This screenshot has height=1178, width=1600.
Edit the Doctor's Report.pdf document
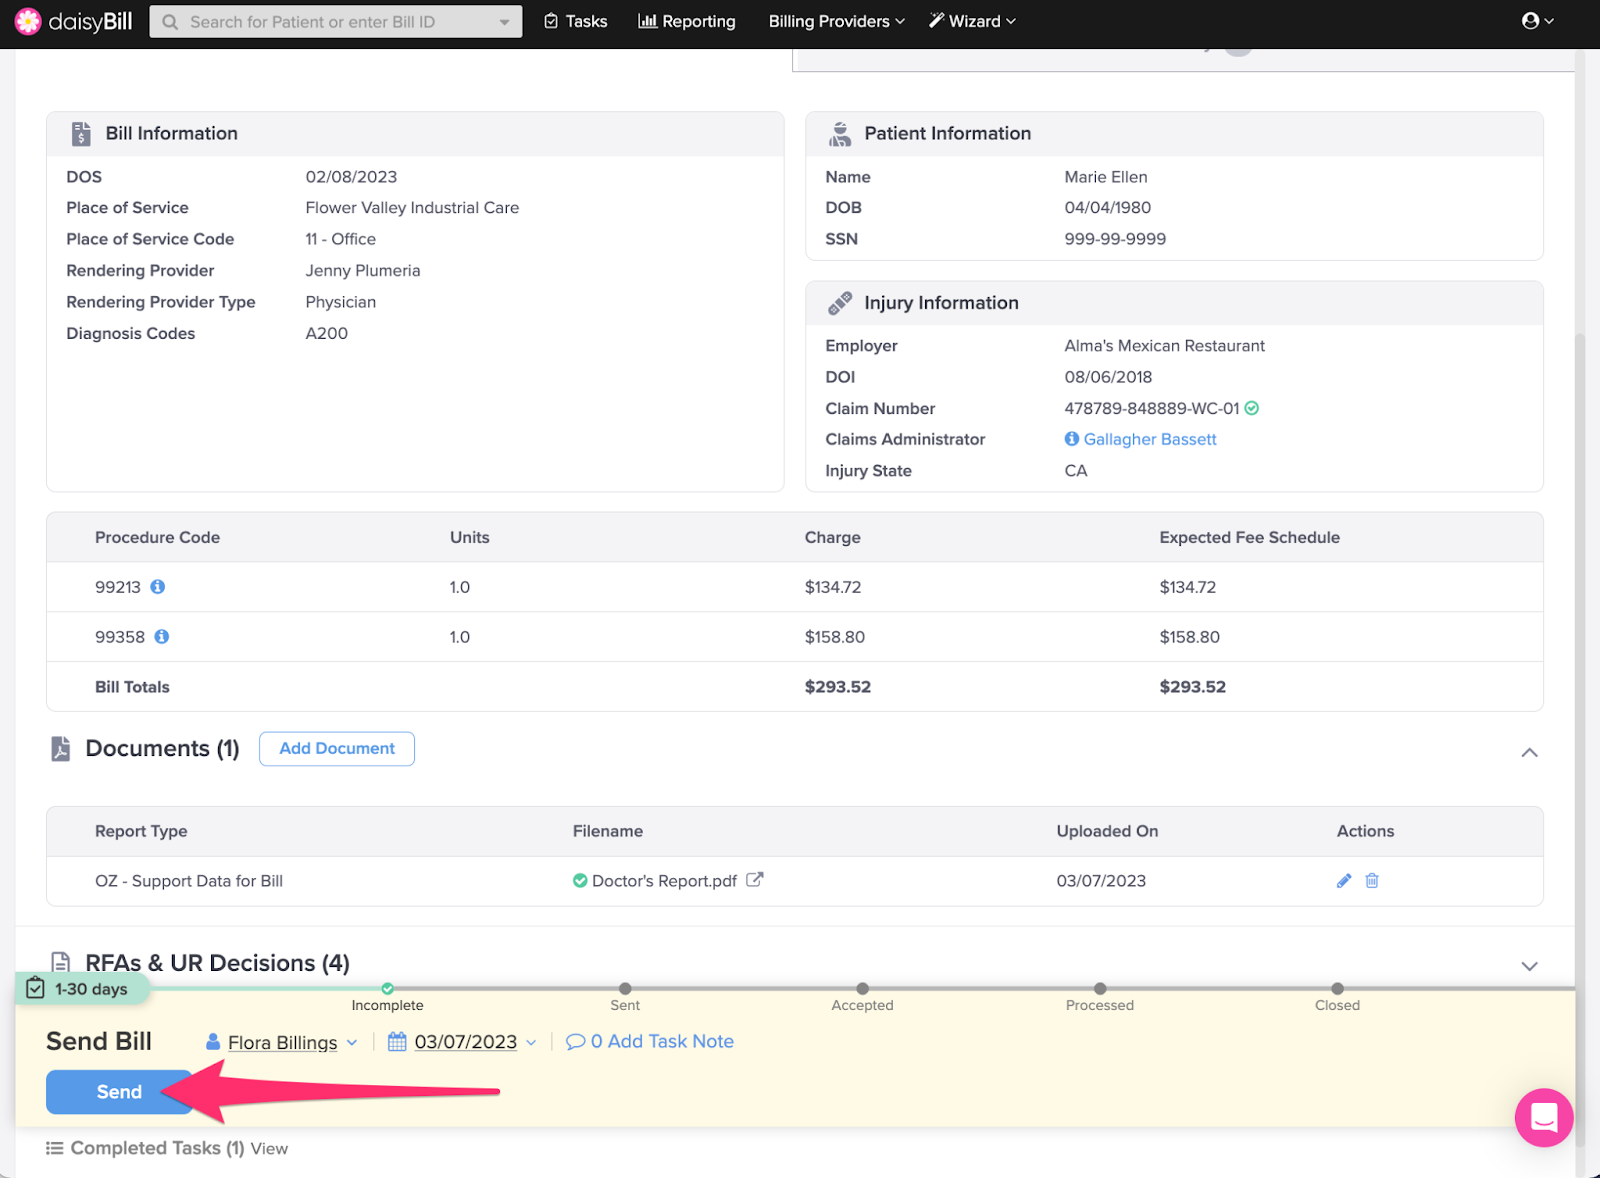pos(1344,881)
